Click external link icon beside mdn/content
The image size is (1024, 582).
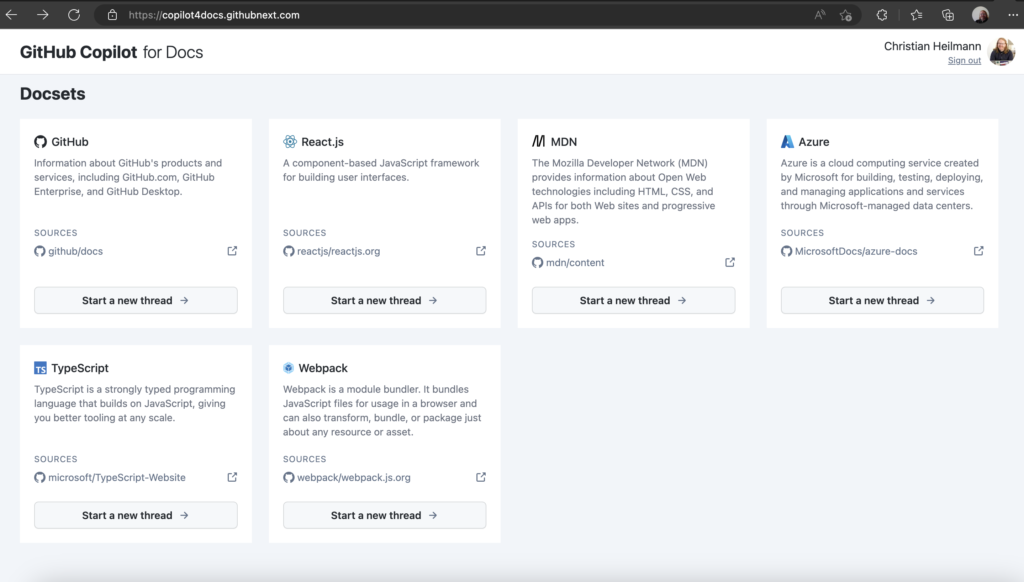tap(729, 262)
